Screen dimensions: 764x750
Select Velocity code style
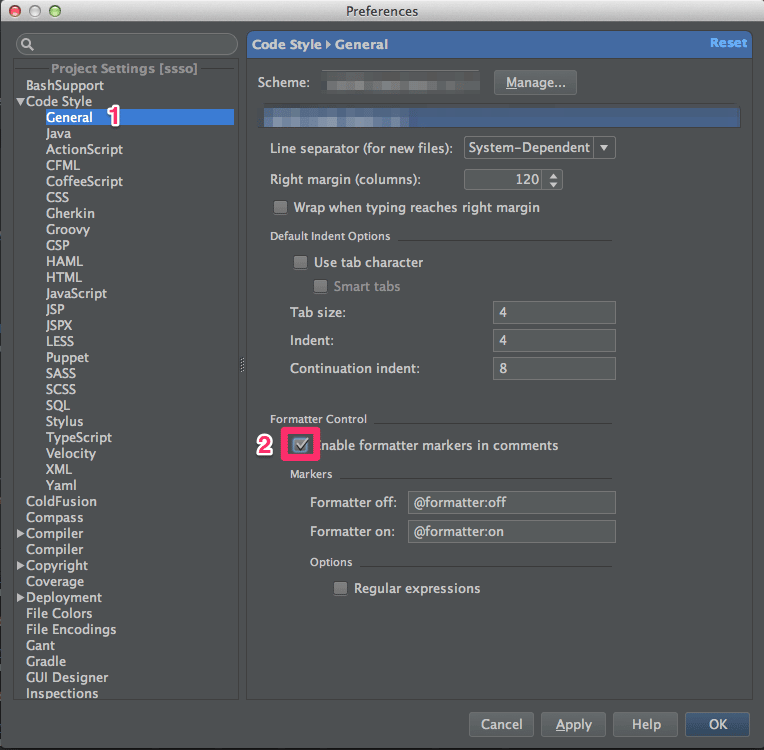pyautogui.click(x=71, y=453)
